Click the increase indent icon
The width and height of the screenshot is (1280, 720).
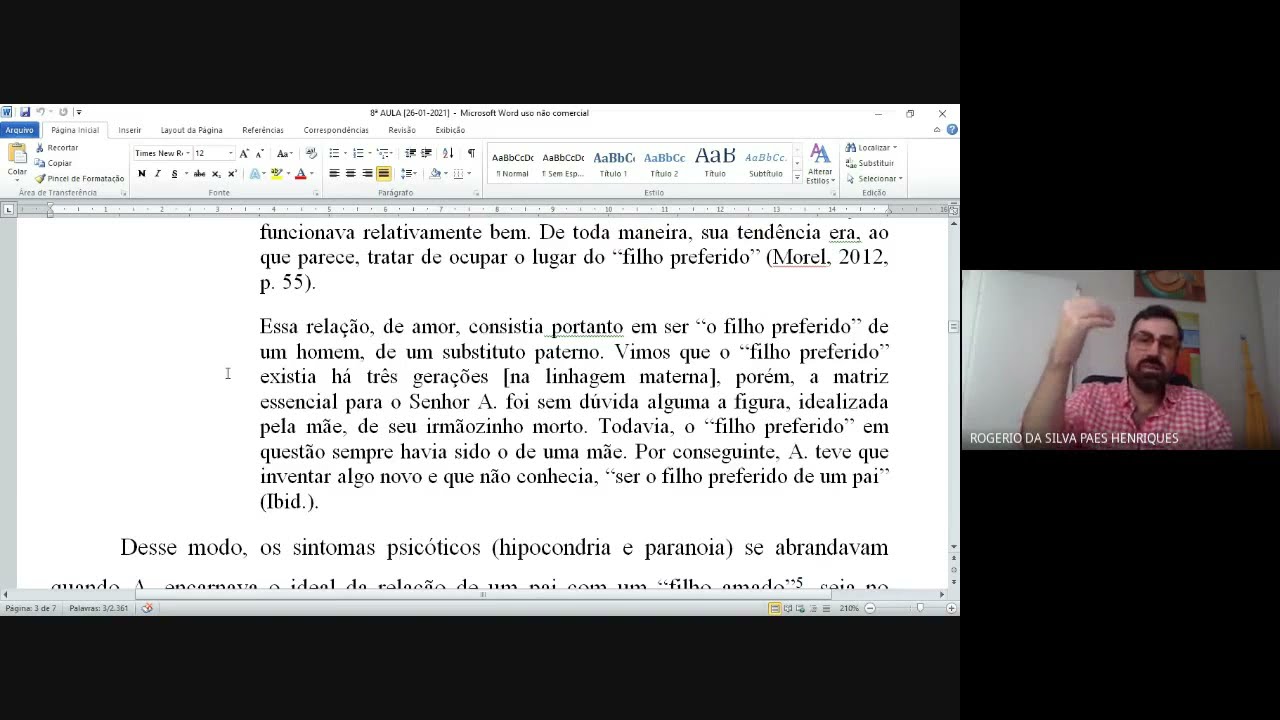coord(426,153)
